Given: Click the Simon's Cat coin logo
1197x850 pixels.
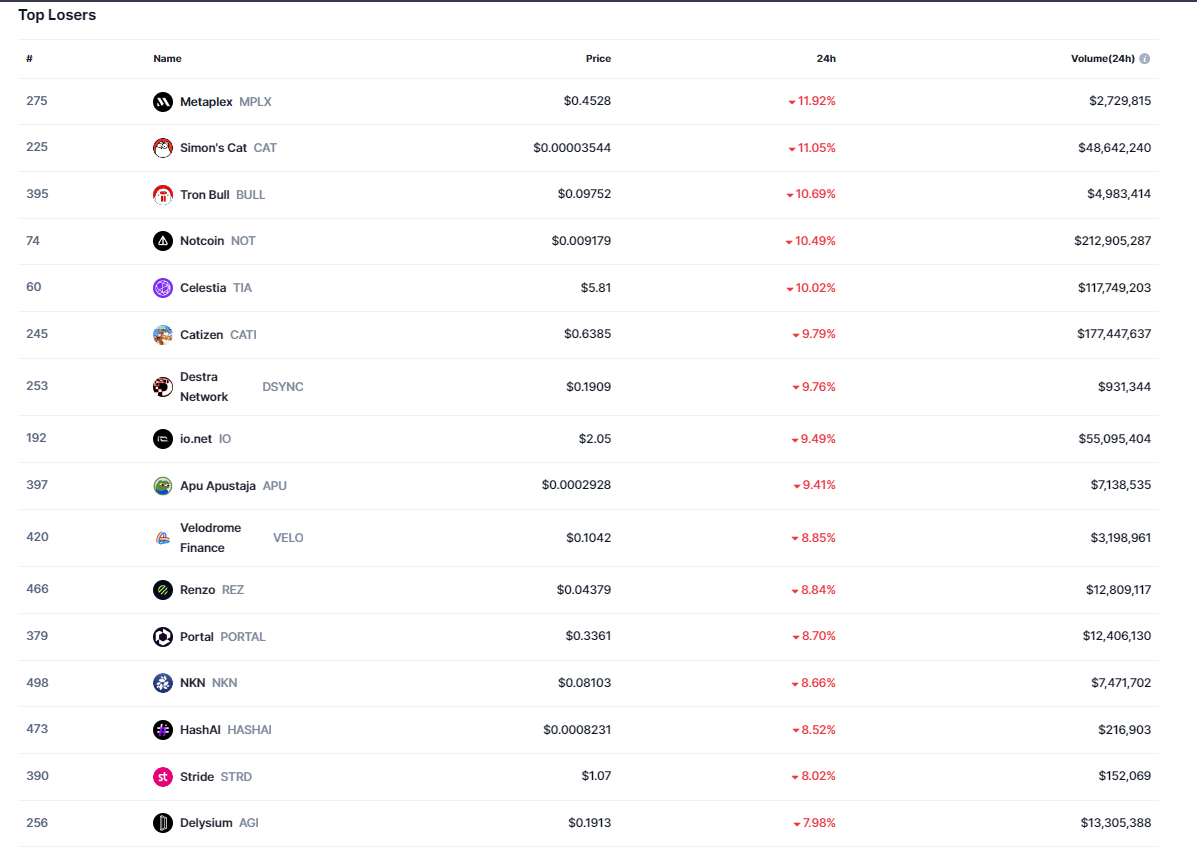Looking at the screenshot, I should coord(163,148).
